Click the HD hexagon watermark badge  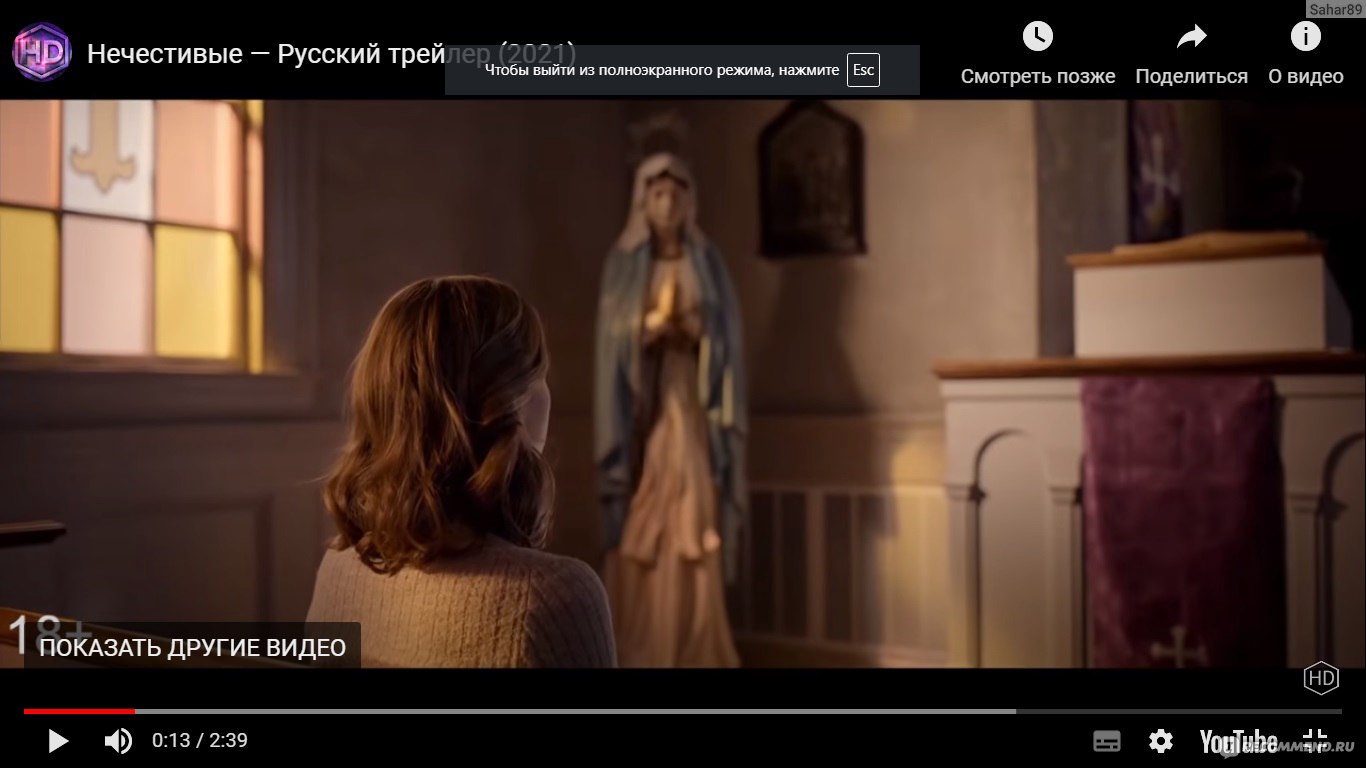pyautogui.click(x=1321, y=678)
